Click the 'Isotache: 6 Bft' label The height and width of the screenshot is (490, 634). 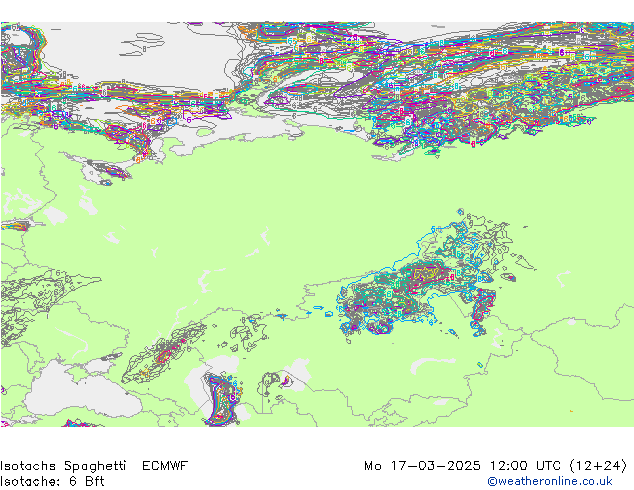click(x=52, y=481)
